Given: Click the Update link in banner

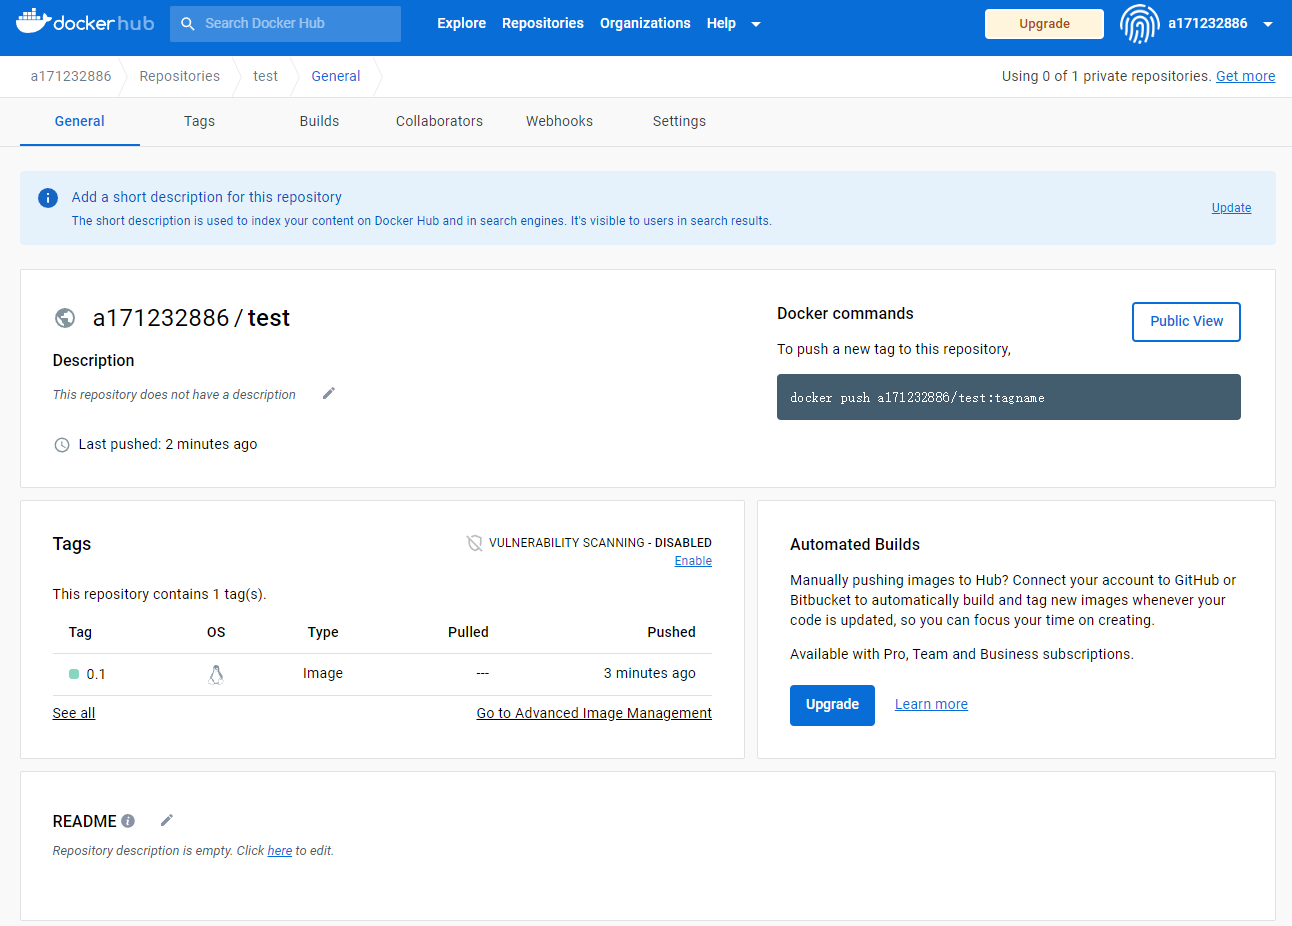Looking at the screenshot, I should click(x=1231, y=208).
